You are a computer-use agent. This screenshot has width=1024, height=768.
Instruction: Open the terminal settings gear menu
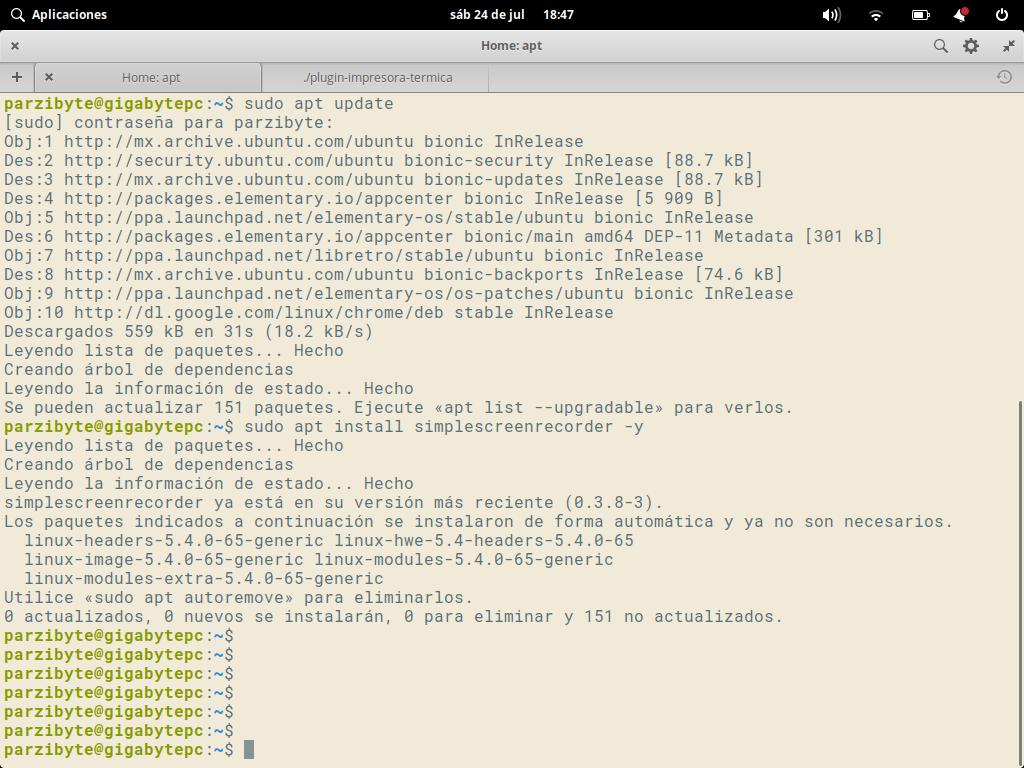tap(971, 46)
